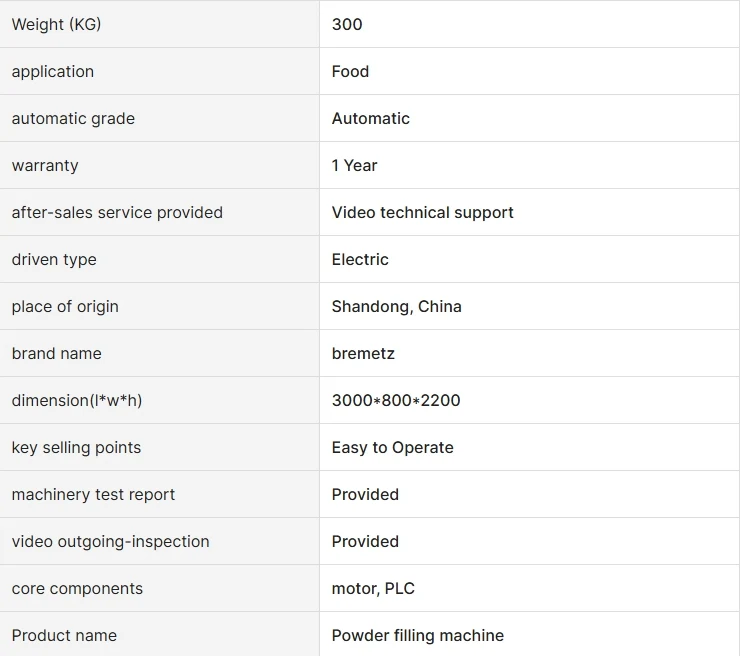Click the Easy to Operate value
The width and height of the screenshot is (742, 656).
(x=393, y=447)
